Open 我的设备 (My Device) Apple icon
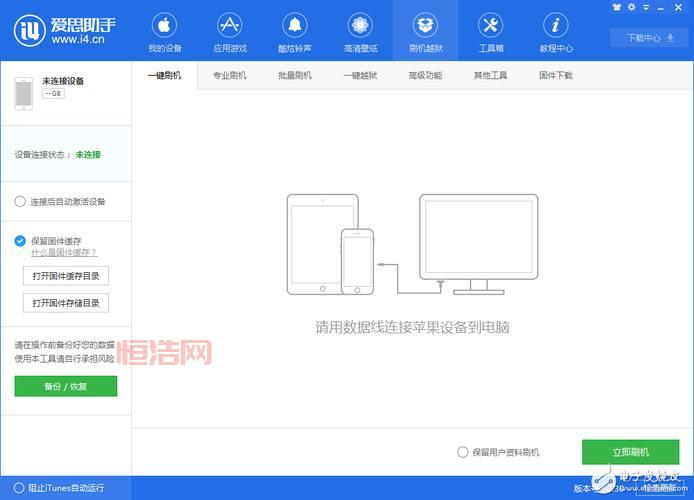Screen dimensions: 694x500 coord(164,25)
